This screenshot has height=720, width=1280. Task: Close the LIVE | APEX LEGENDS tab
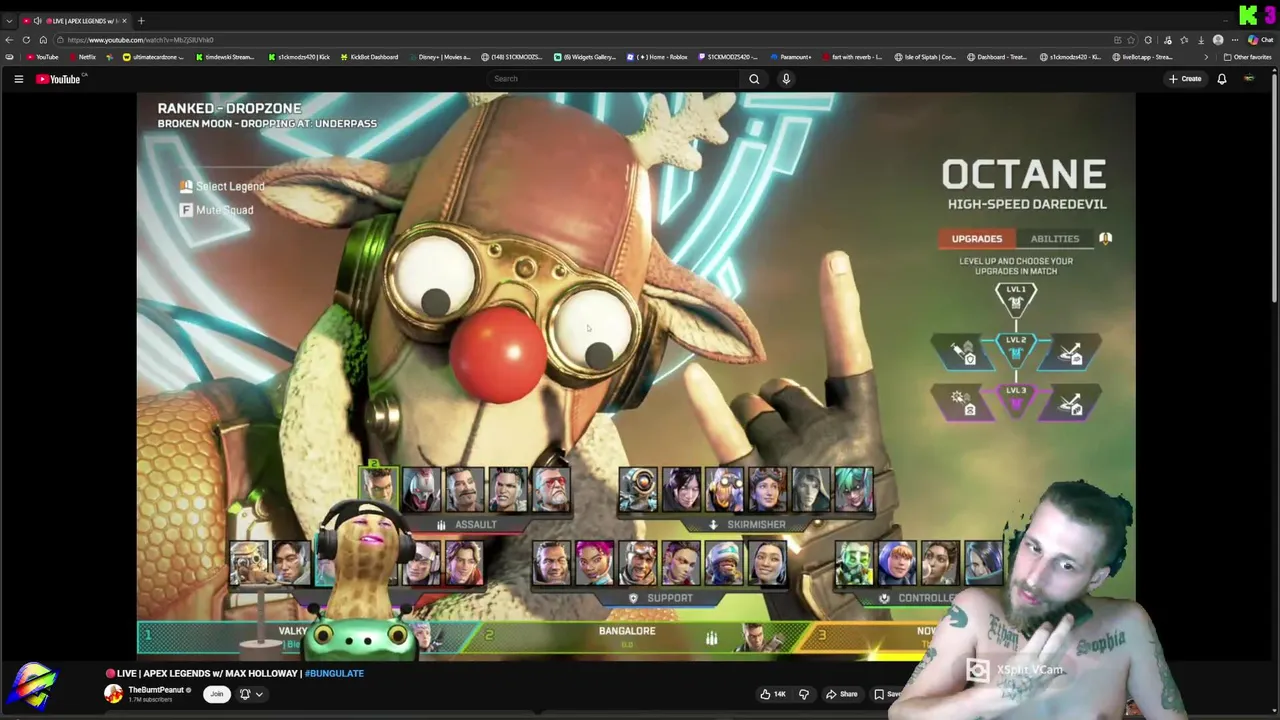pos(124,21)
